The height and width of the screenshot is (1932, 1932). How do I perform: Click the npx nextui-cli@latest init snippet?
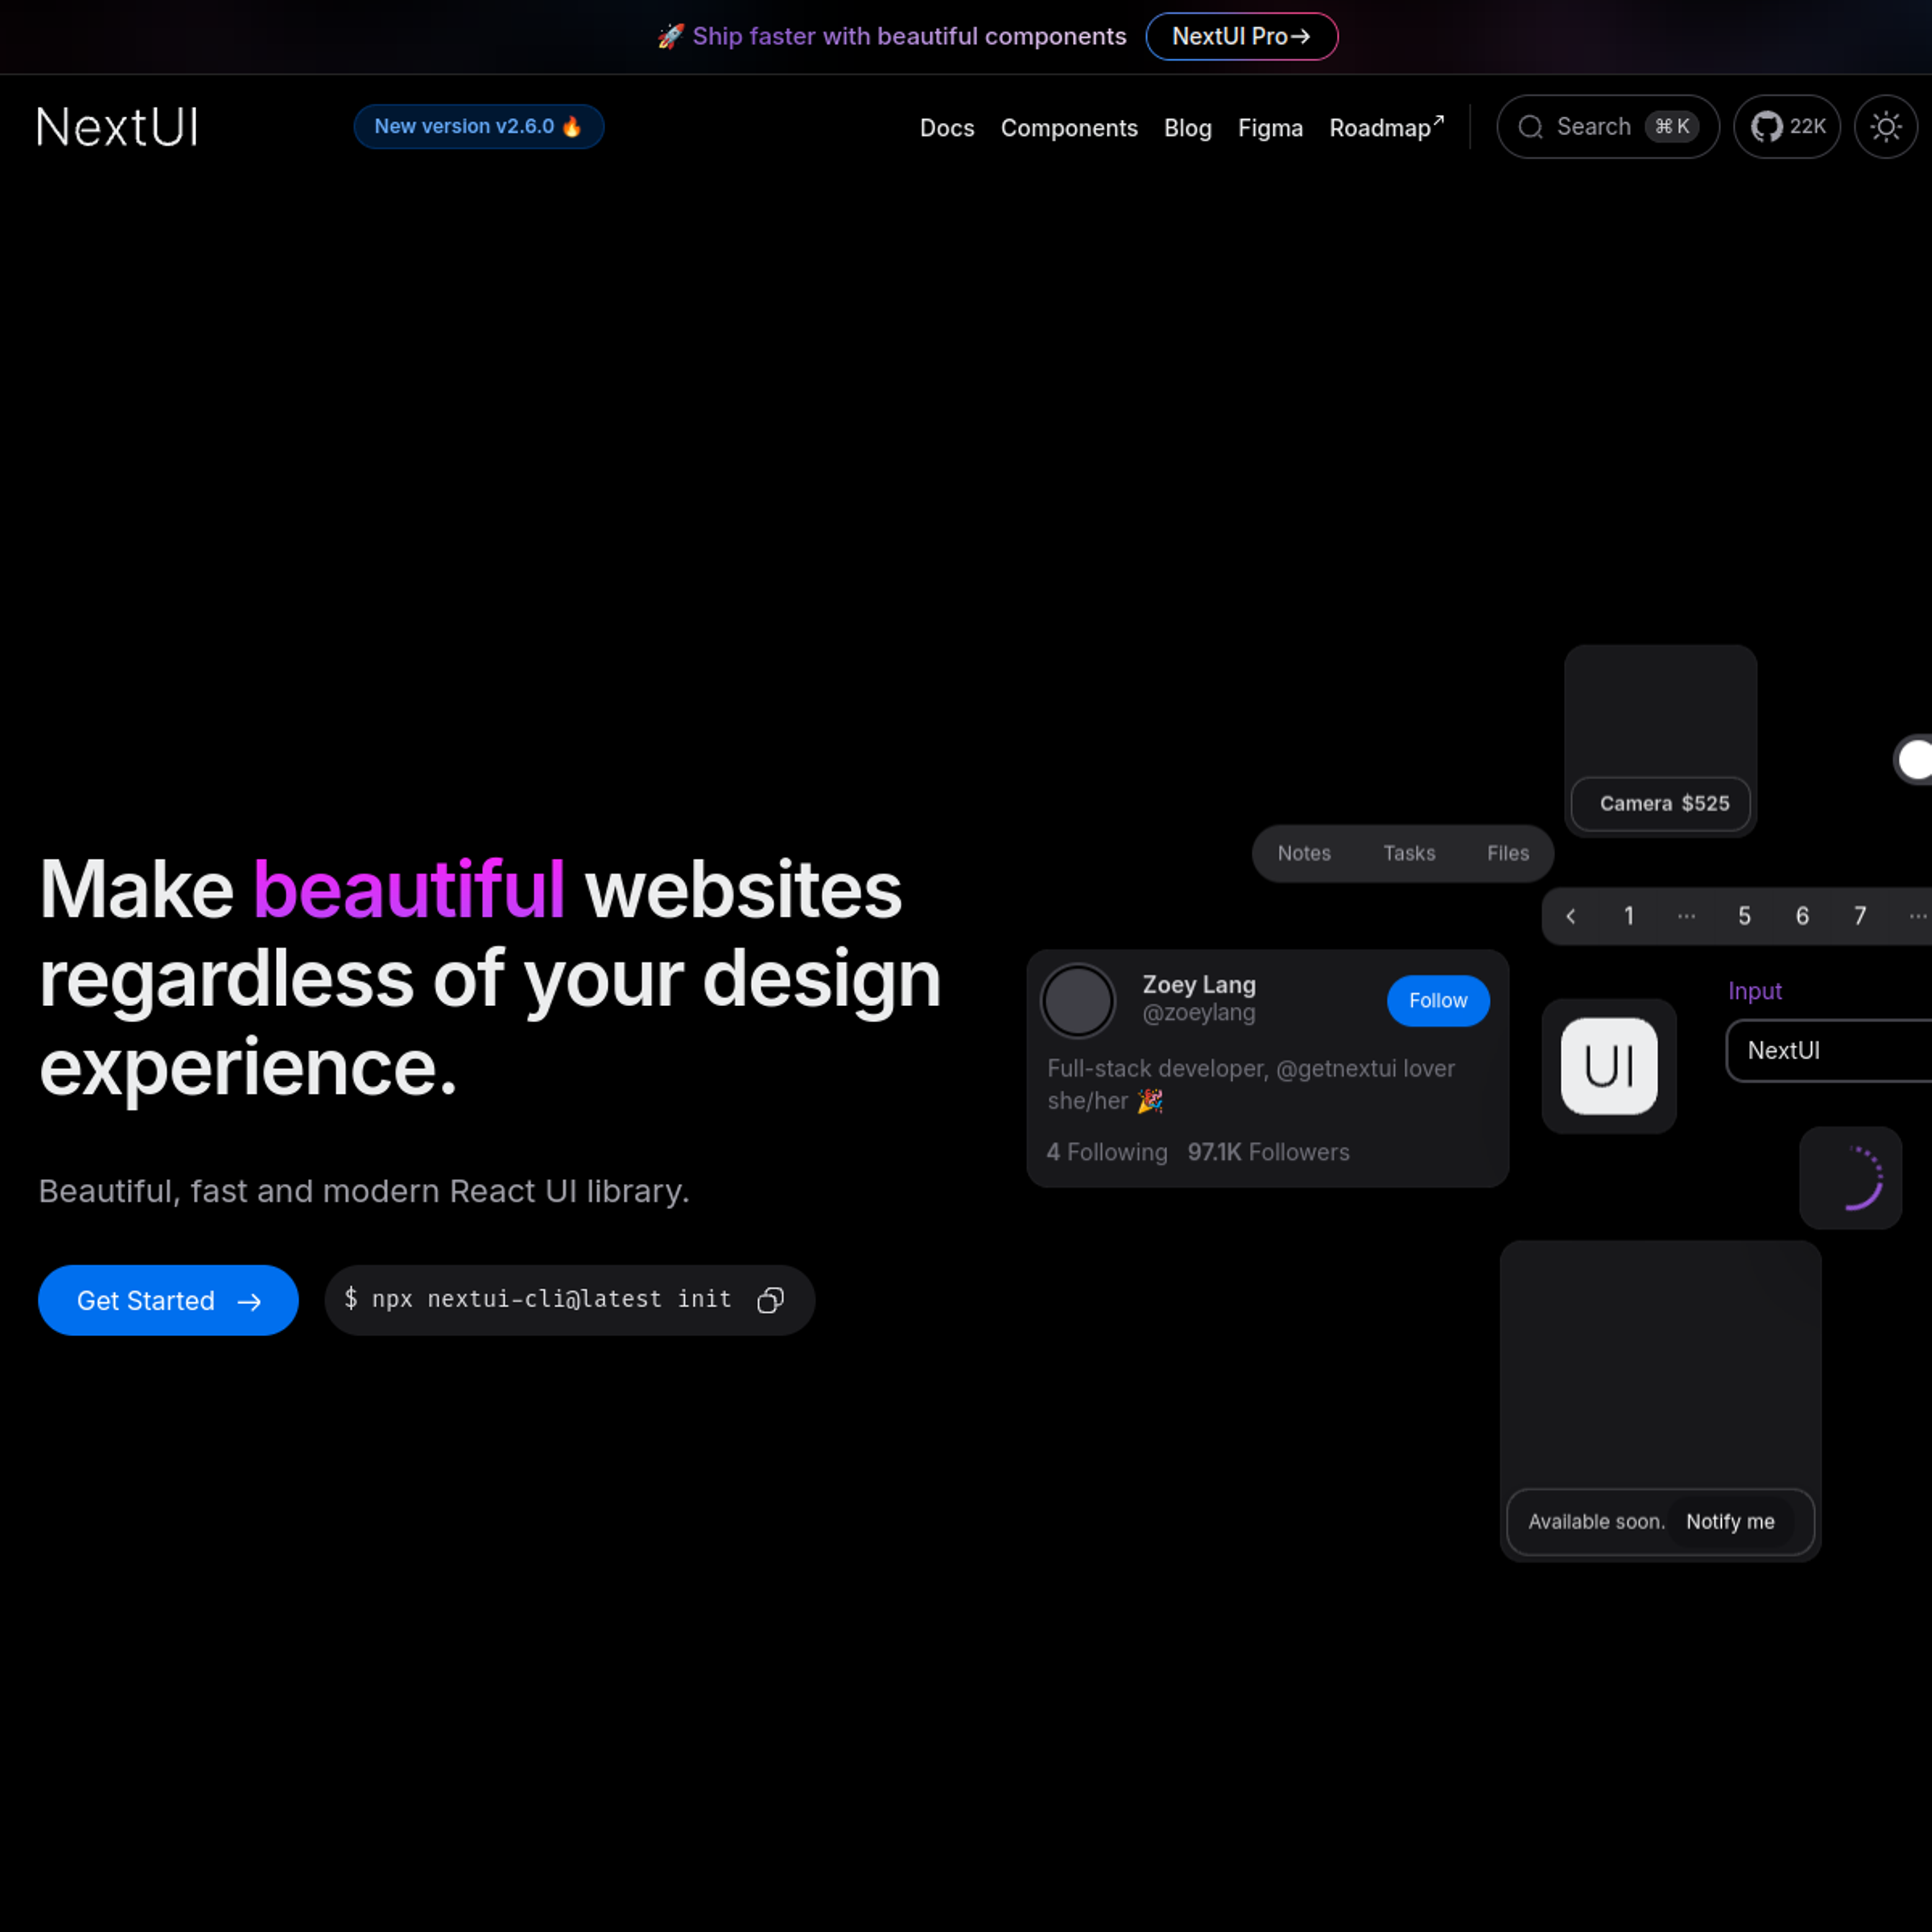pyautogui.click(x=569, y=1300)
